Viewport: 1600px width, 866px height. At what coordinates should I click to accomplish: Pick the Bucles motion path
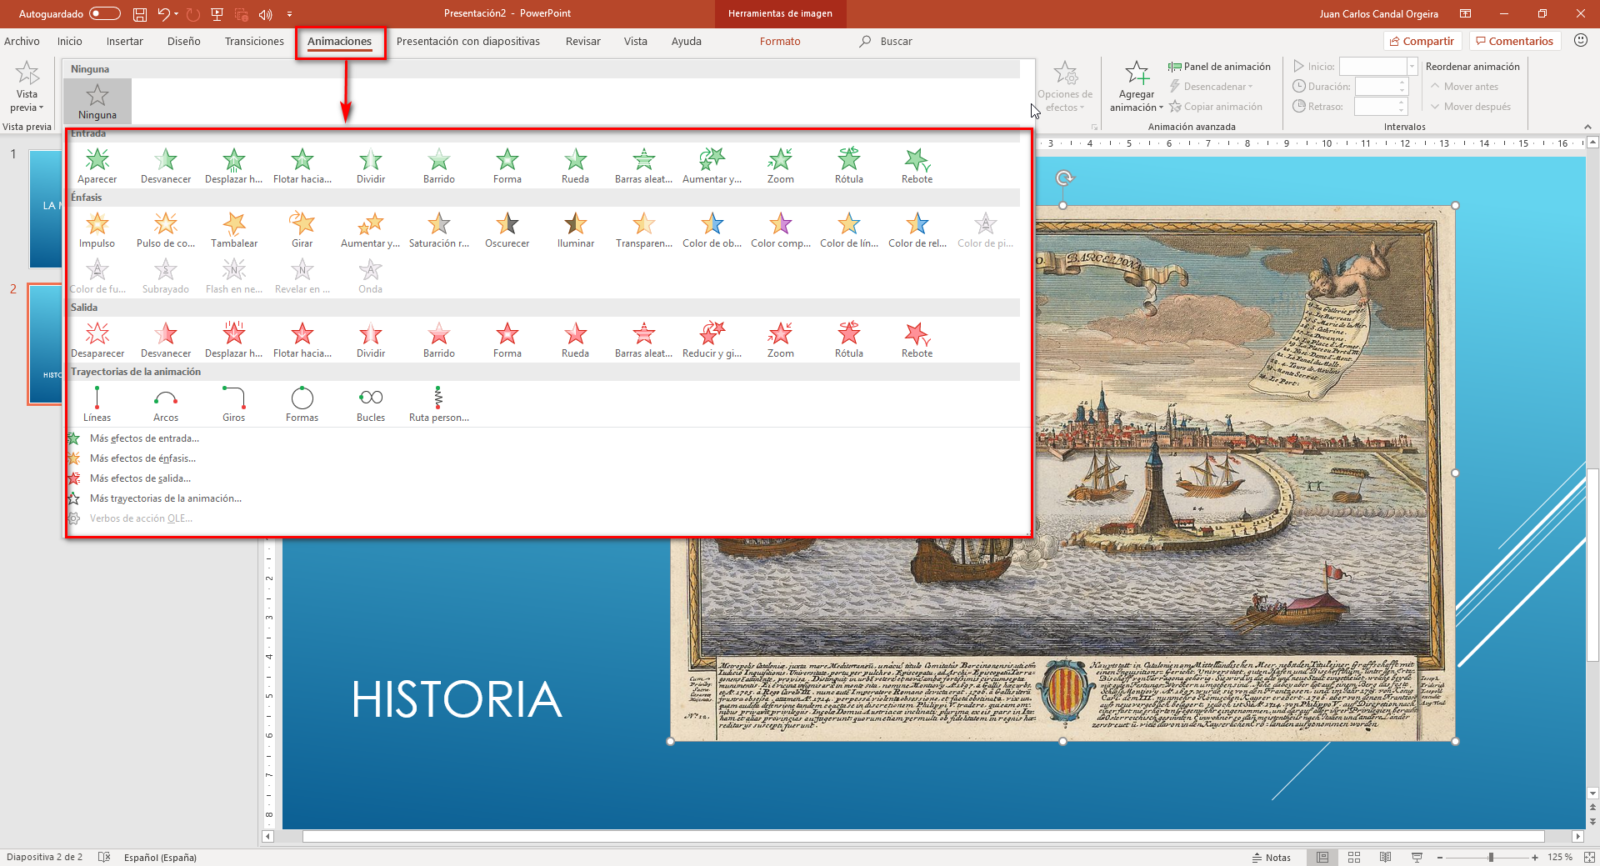(370, 403)
